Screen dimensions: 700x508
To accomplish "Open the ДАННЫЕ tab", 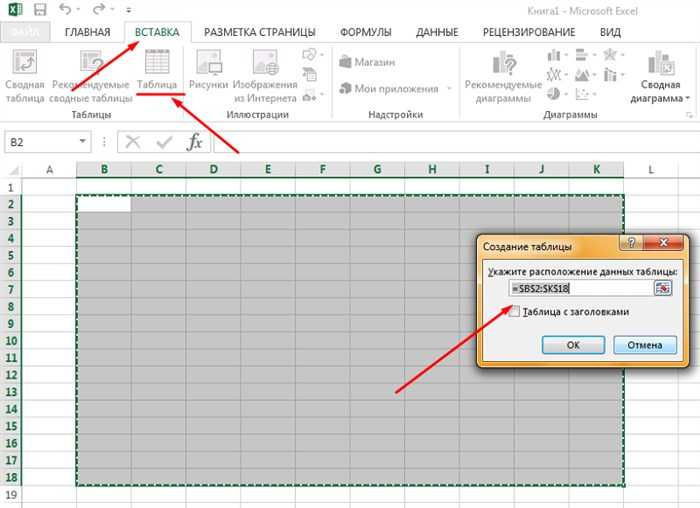I will click(x=437, y=32).
